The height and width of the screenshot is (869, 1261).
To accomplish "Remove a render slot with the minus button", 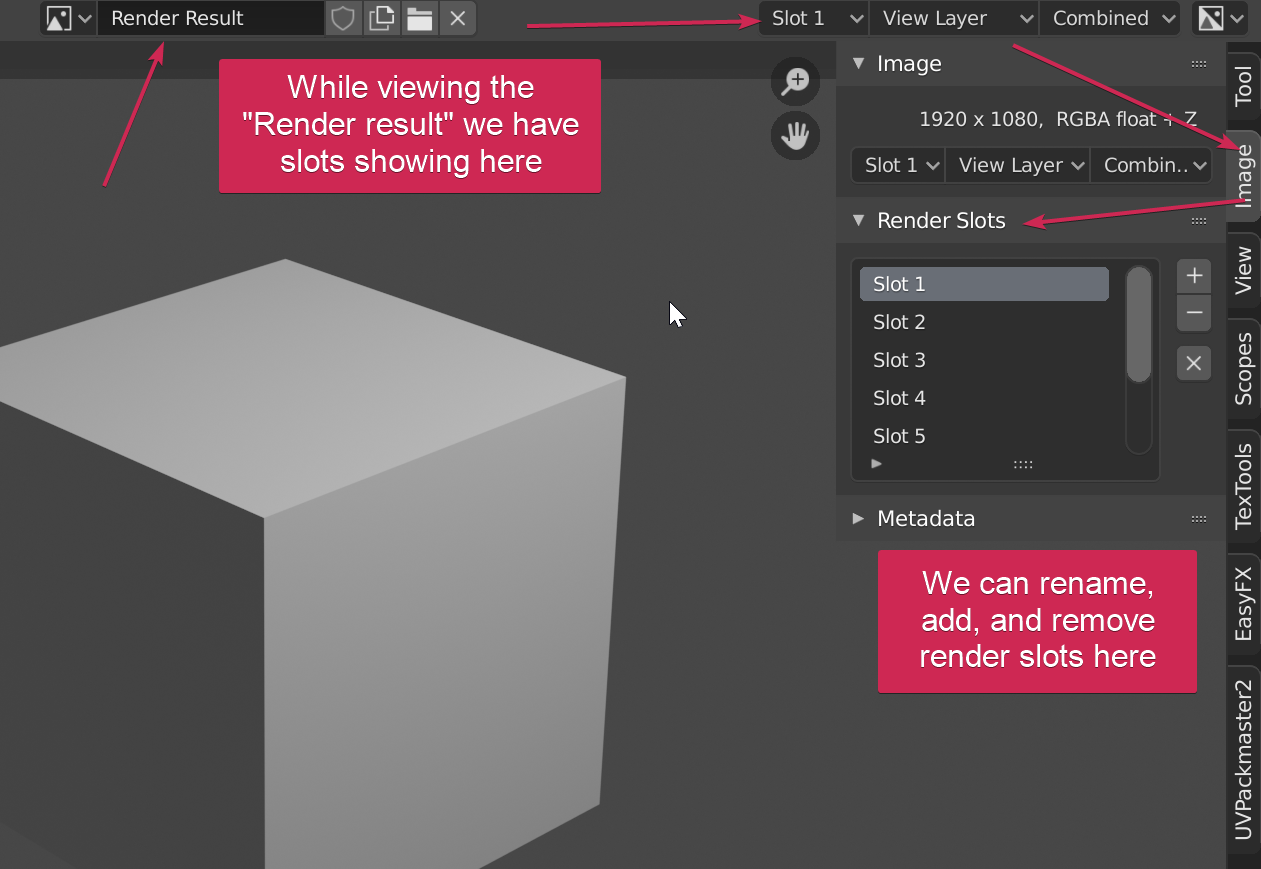I will [x=1193, y=313].
